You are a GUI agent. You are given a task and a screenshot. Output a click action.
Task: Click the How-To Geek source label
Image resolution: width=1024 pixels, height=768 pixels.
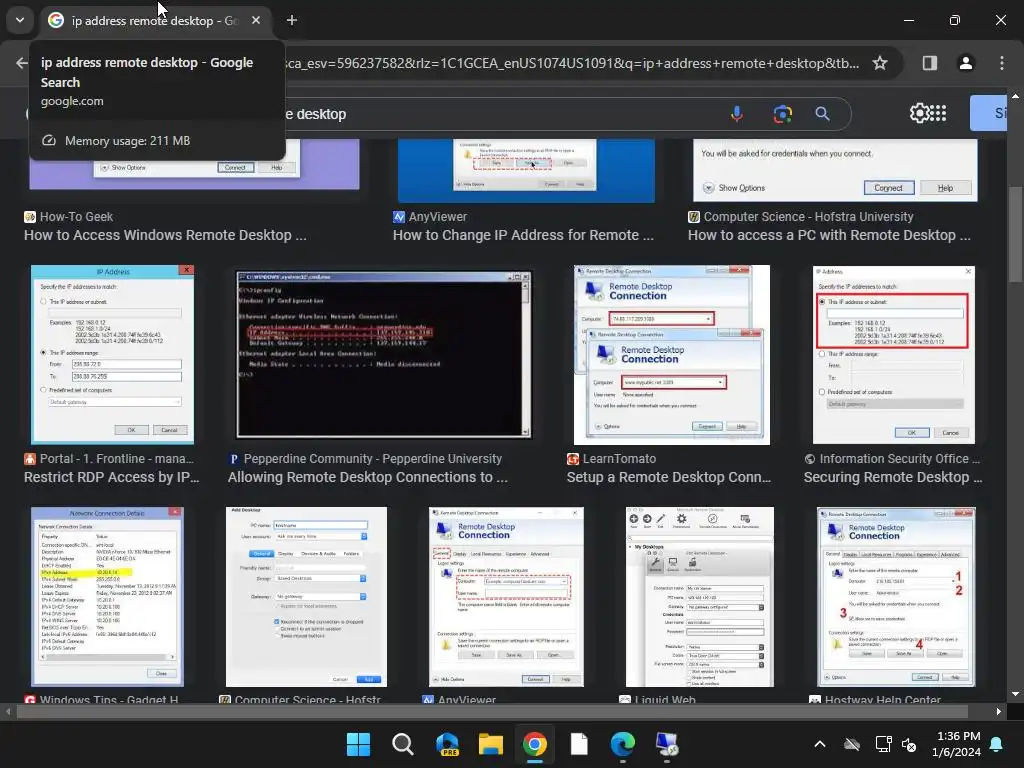click(x=76, y=217)
